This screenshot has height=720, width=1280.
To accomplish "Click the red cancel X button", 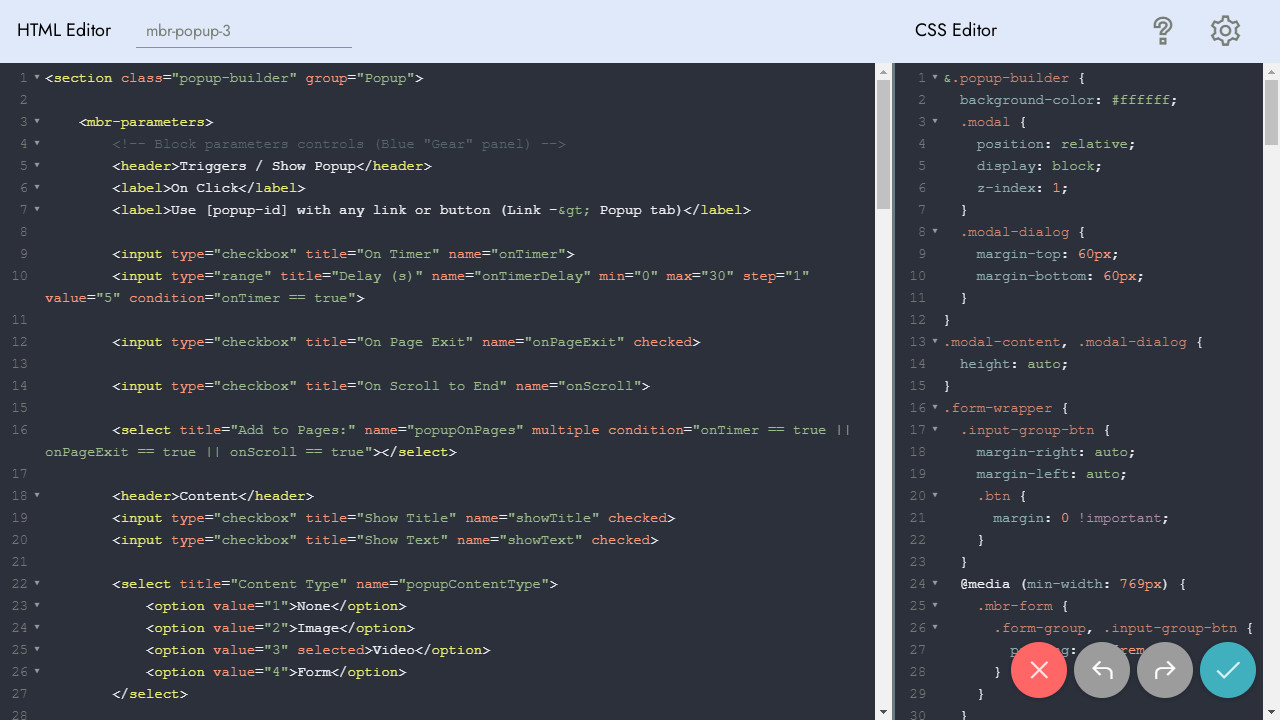I will click(1039, 670).
